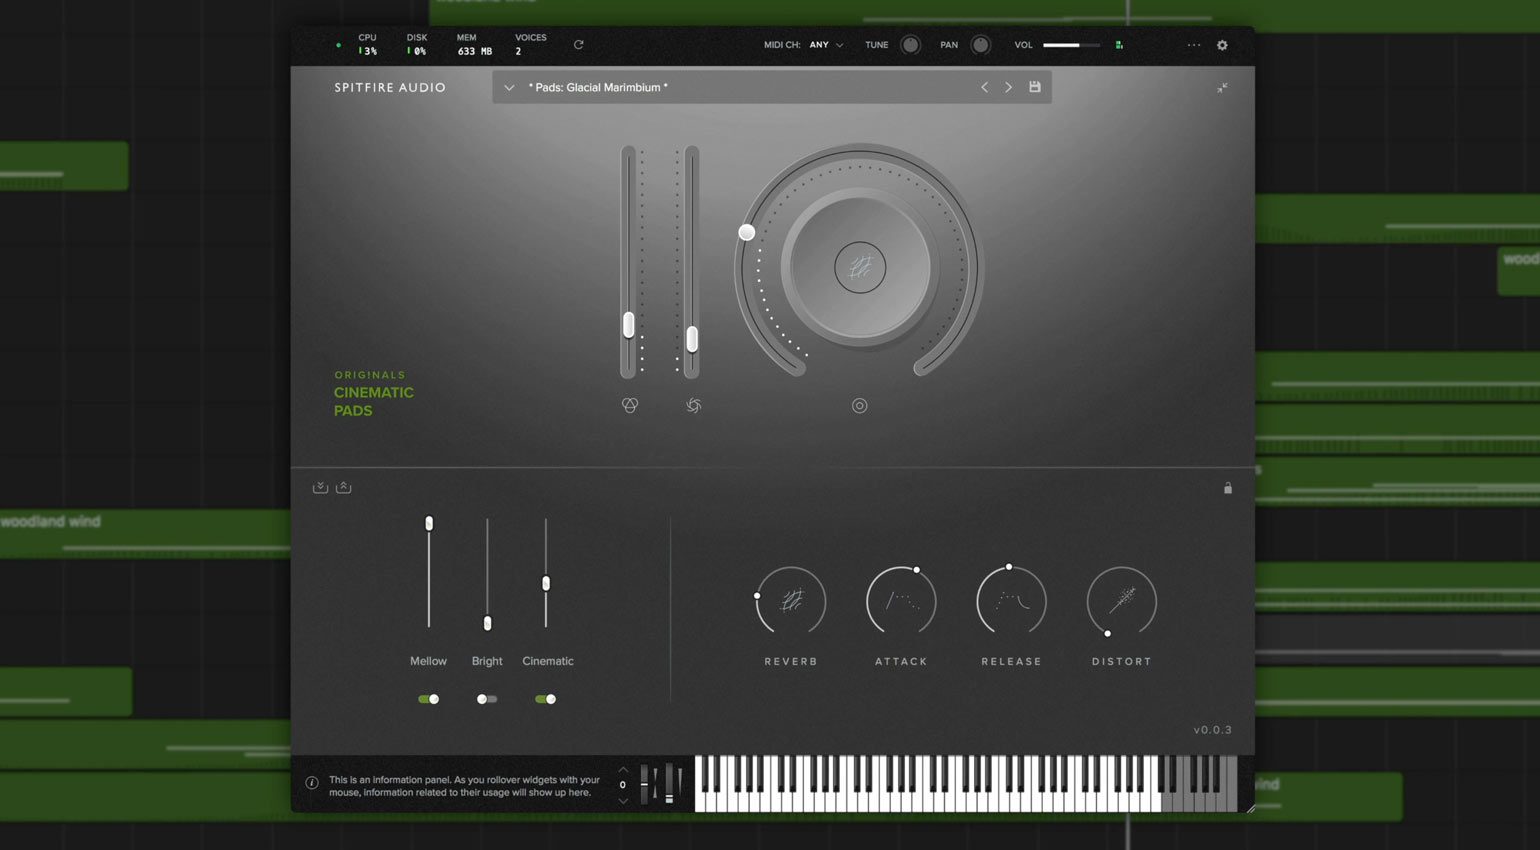Go to the next preset arrow
This screenshot has height=850, width=1540.
(1008, 87)
